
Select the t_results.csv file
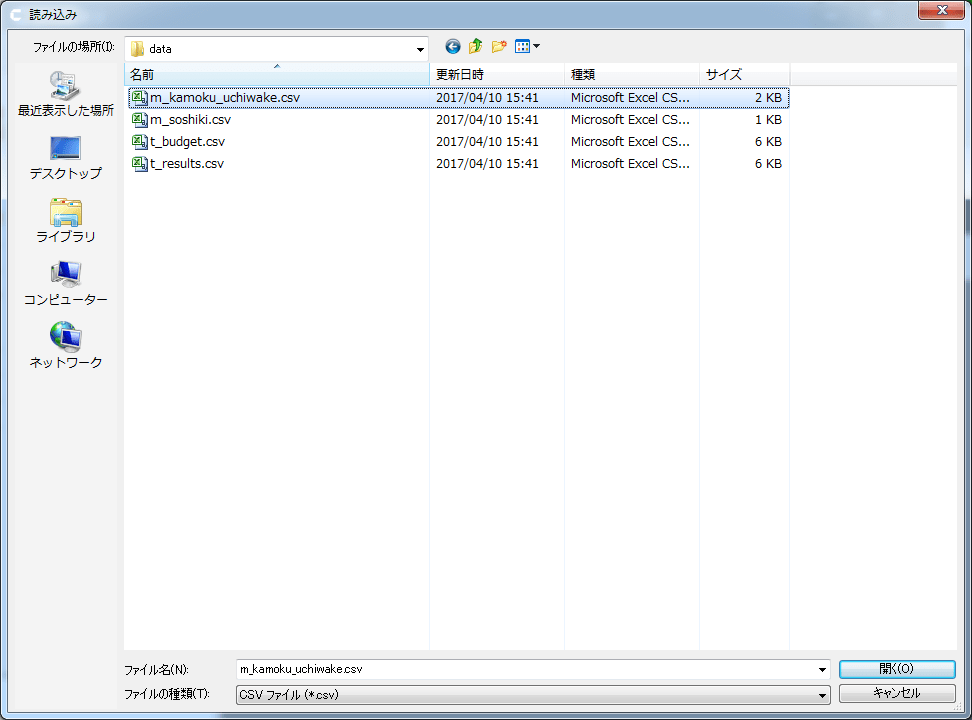(x=186, y=164)
